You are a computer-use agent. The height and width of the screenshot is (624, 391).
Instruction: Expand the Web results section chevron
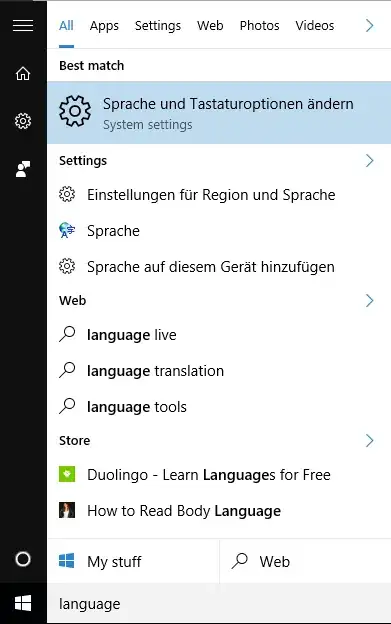click(370, 300)
